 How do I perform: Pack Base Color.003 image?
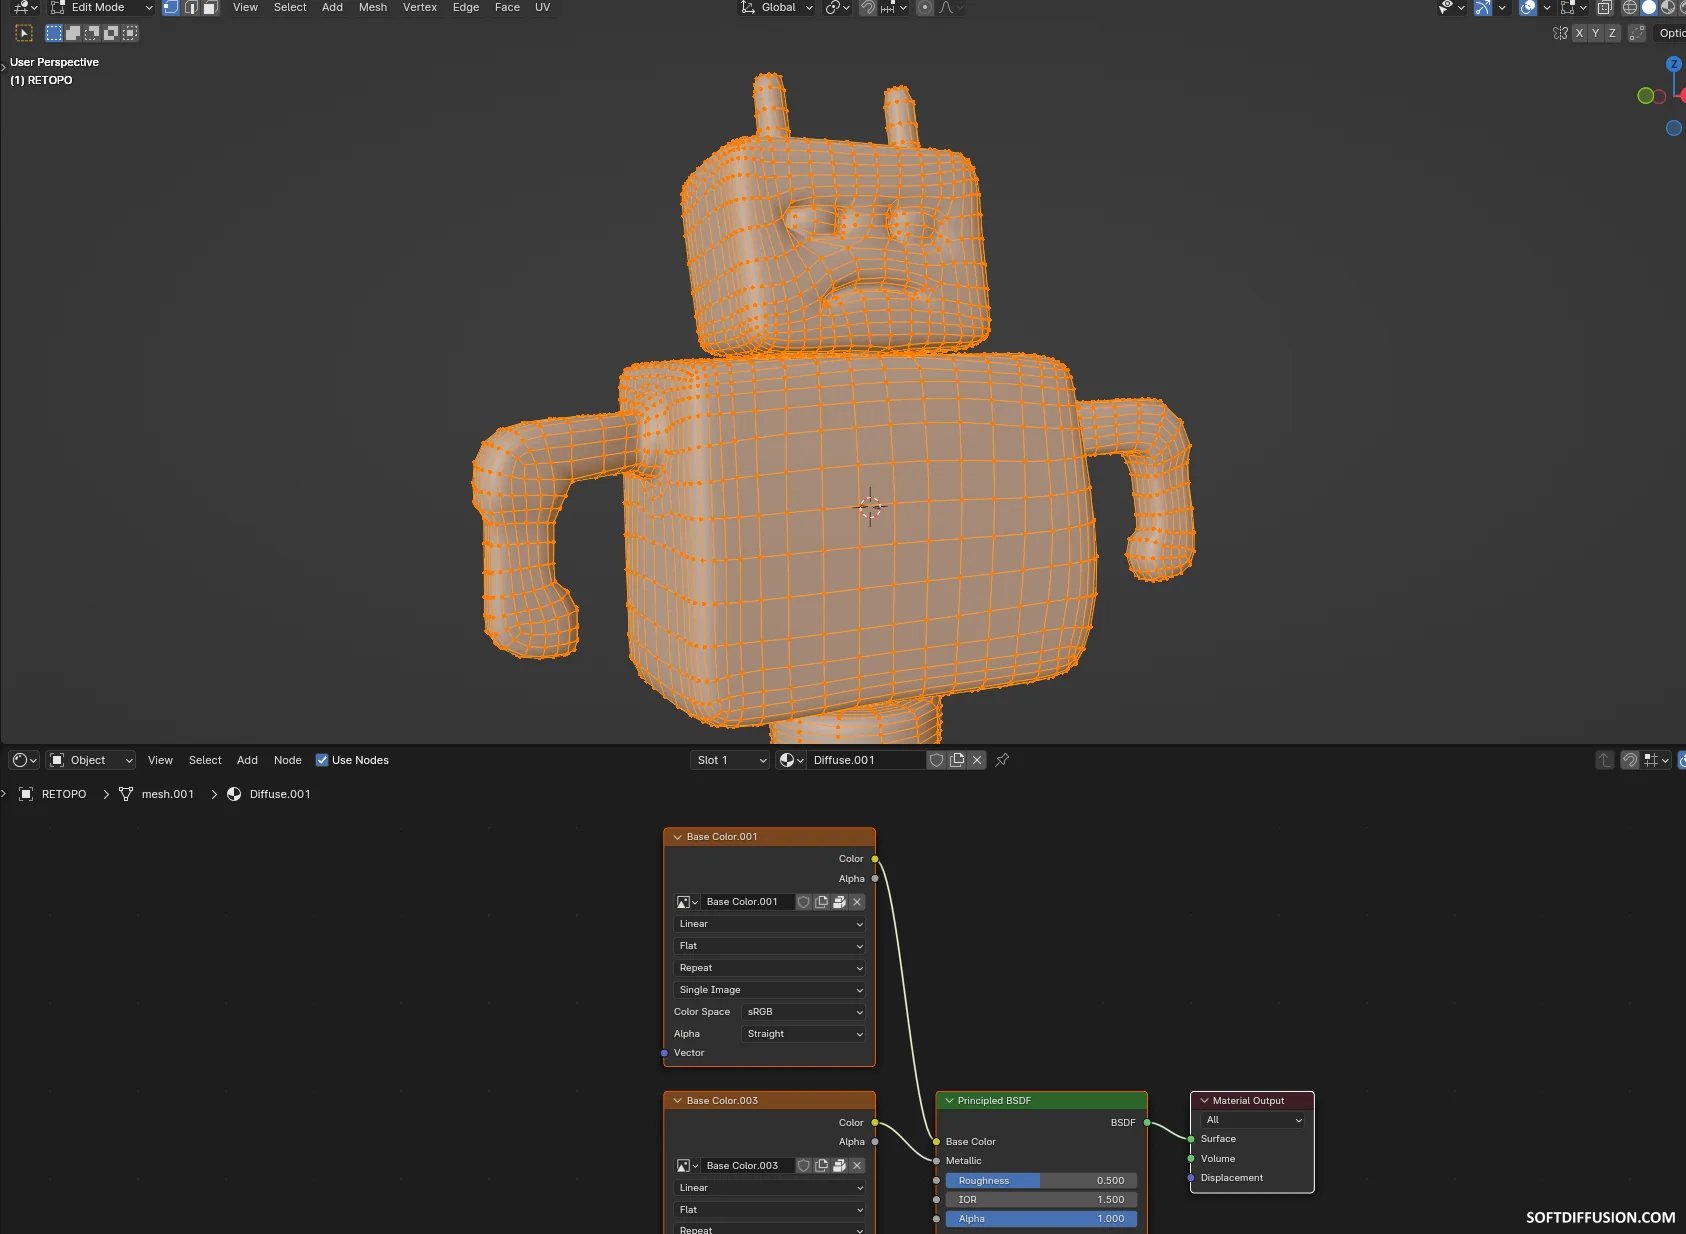click(839, 1166)
